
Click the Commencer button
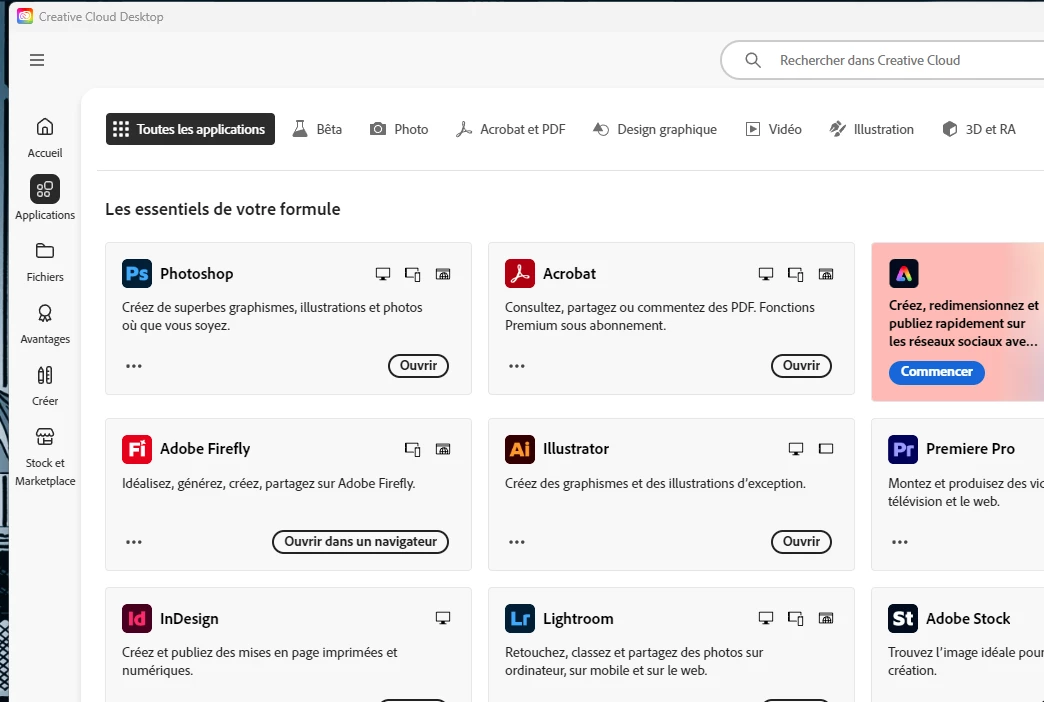click(x=936, y=372)
